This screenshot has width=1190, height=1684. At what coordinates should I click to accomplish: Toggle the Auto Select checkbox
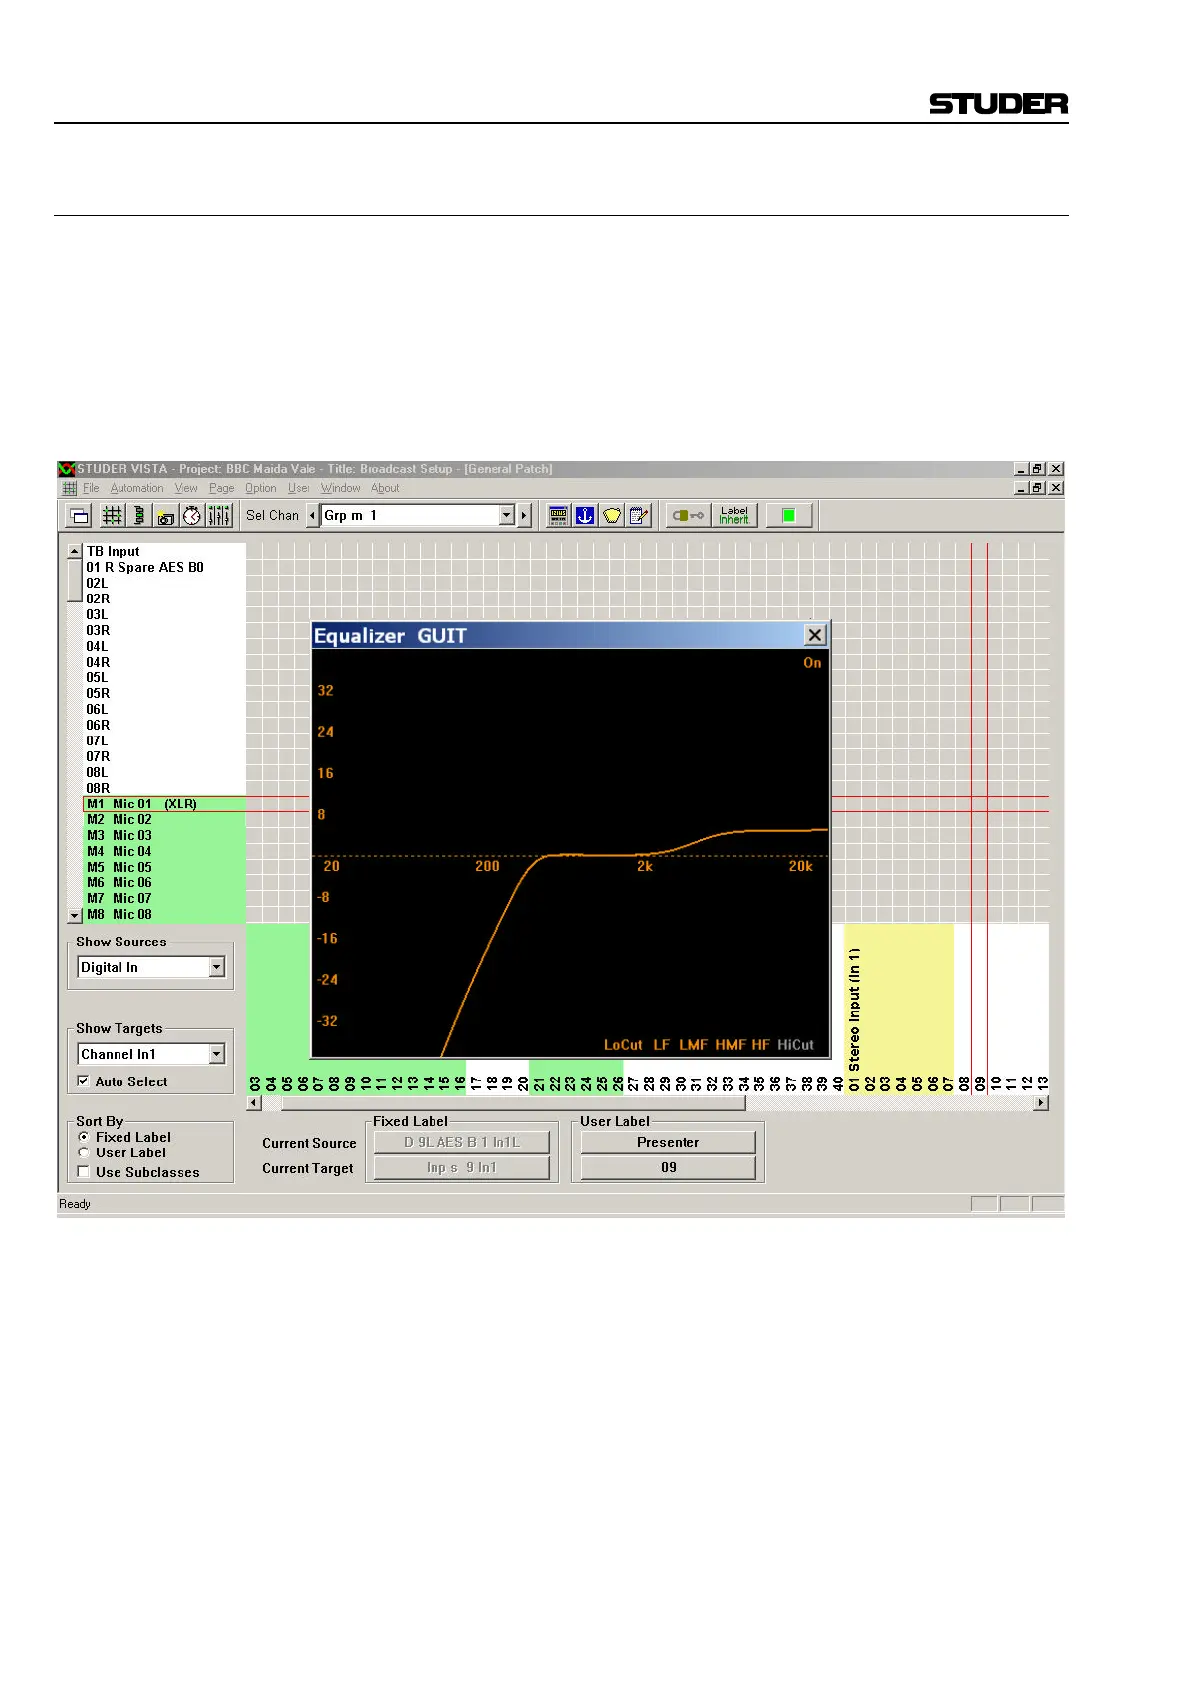tap(83, 1081)
